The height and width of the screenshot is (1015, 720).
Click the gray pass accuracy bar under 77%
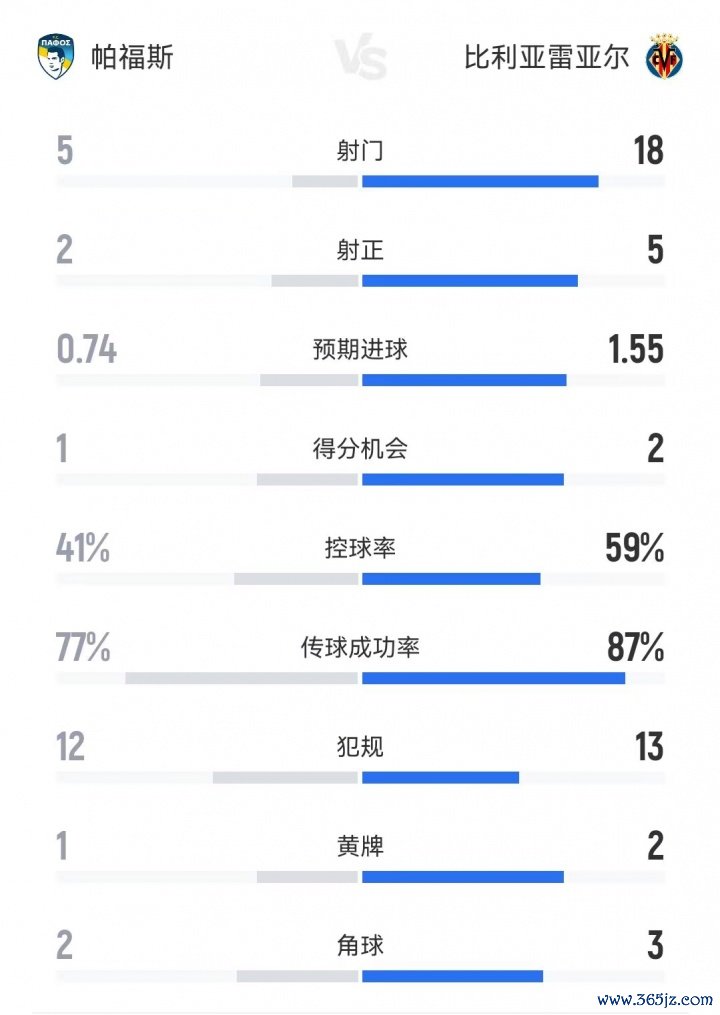coord(241,678)
